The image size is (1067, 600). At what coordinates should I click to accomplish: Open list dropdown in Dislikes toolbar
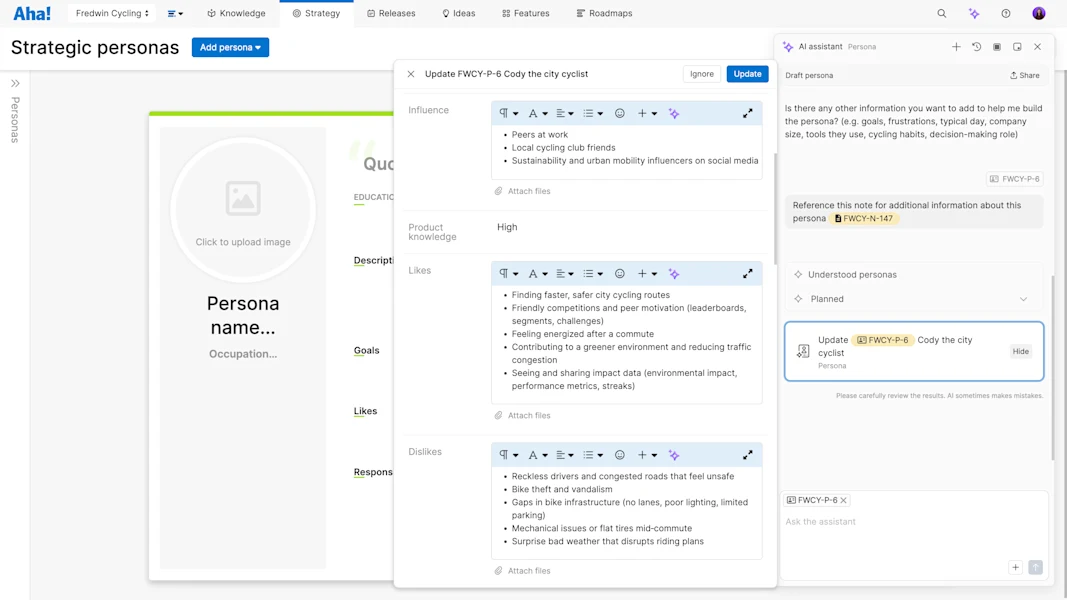593,455
